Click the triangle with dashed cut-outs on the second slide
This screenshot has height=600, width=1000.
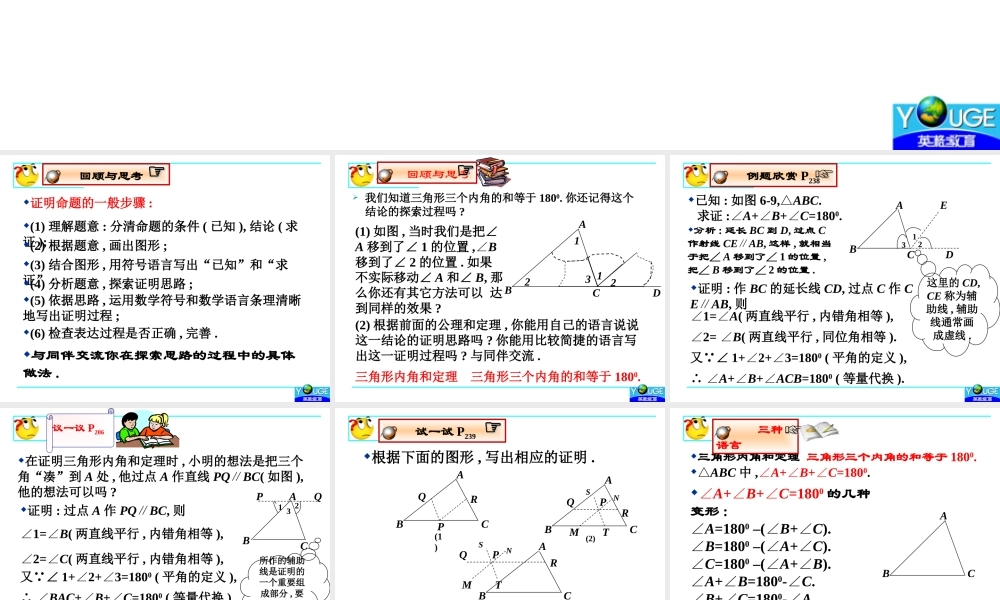pos(583,261)
